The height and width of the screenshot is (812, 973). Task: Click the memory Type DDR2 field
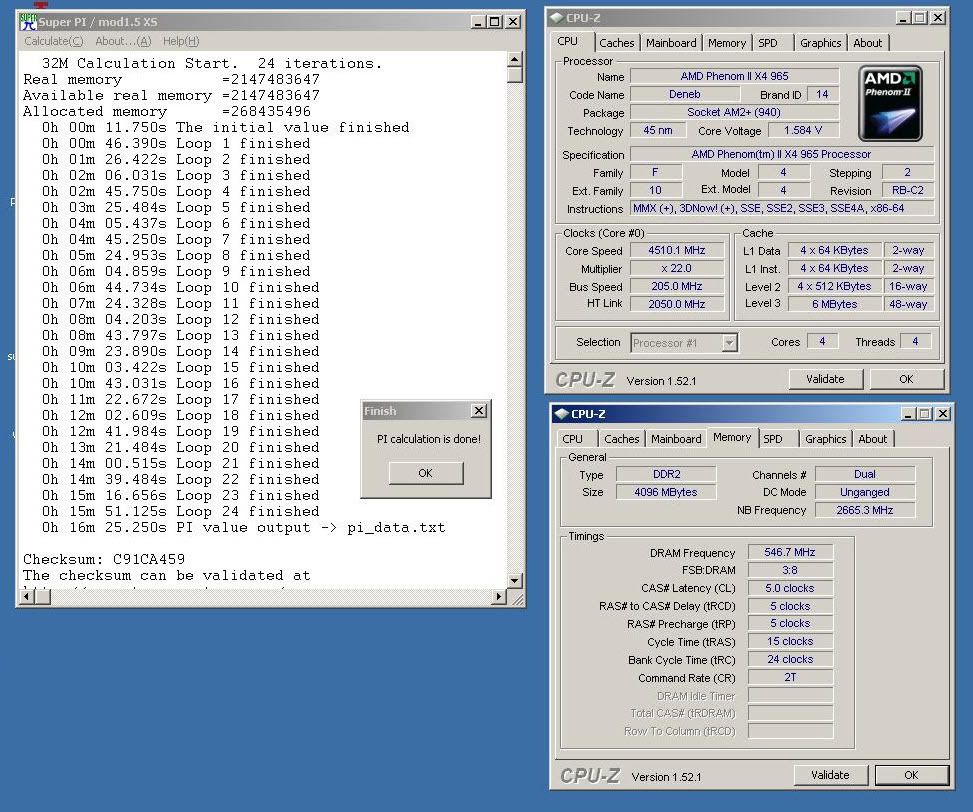point(666,474)
